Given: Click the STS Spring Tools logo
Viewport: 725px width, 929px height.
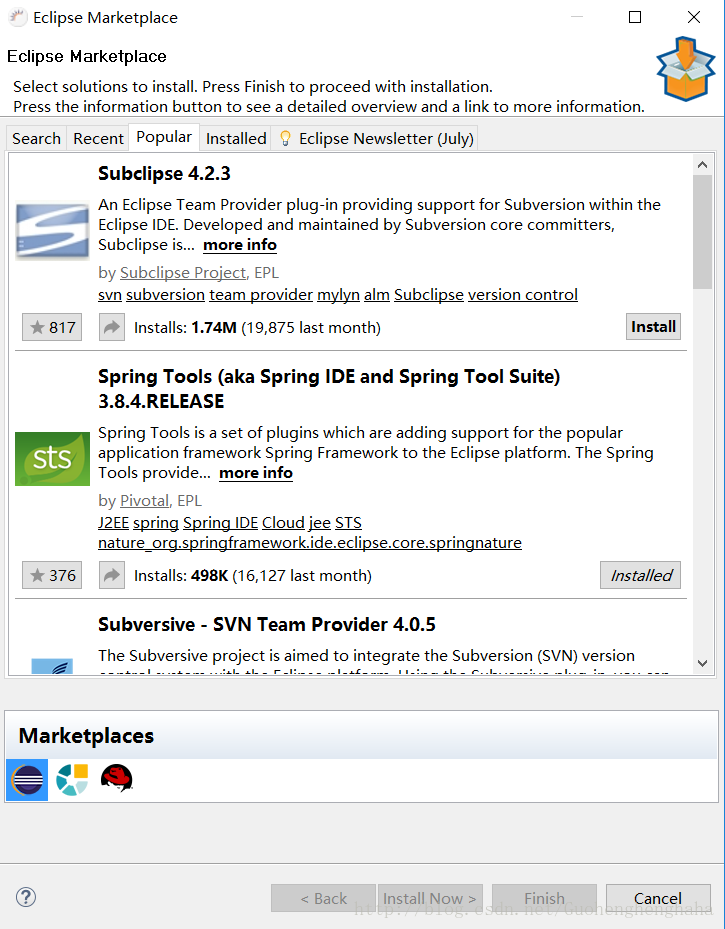Looking at the screenshot, I should click(x=52, y=459).
